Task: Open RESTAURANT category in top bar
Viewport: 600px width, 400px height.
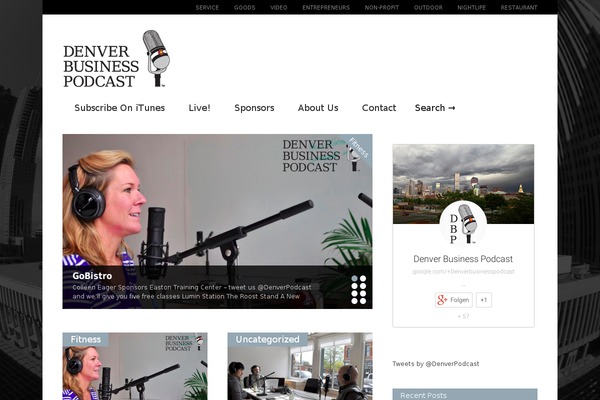Action: pos(519,7)
